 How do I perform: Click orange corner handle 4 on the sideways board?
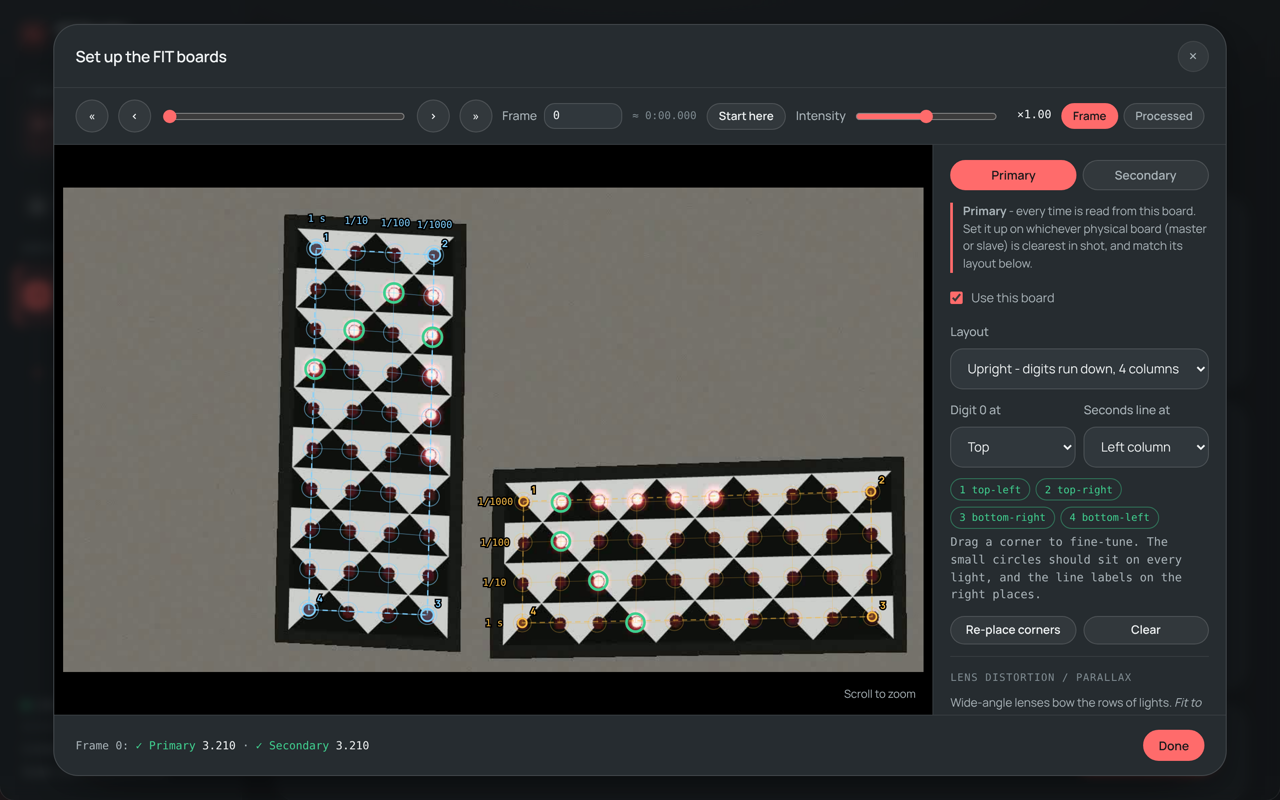[x=522, y=623]
